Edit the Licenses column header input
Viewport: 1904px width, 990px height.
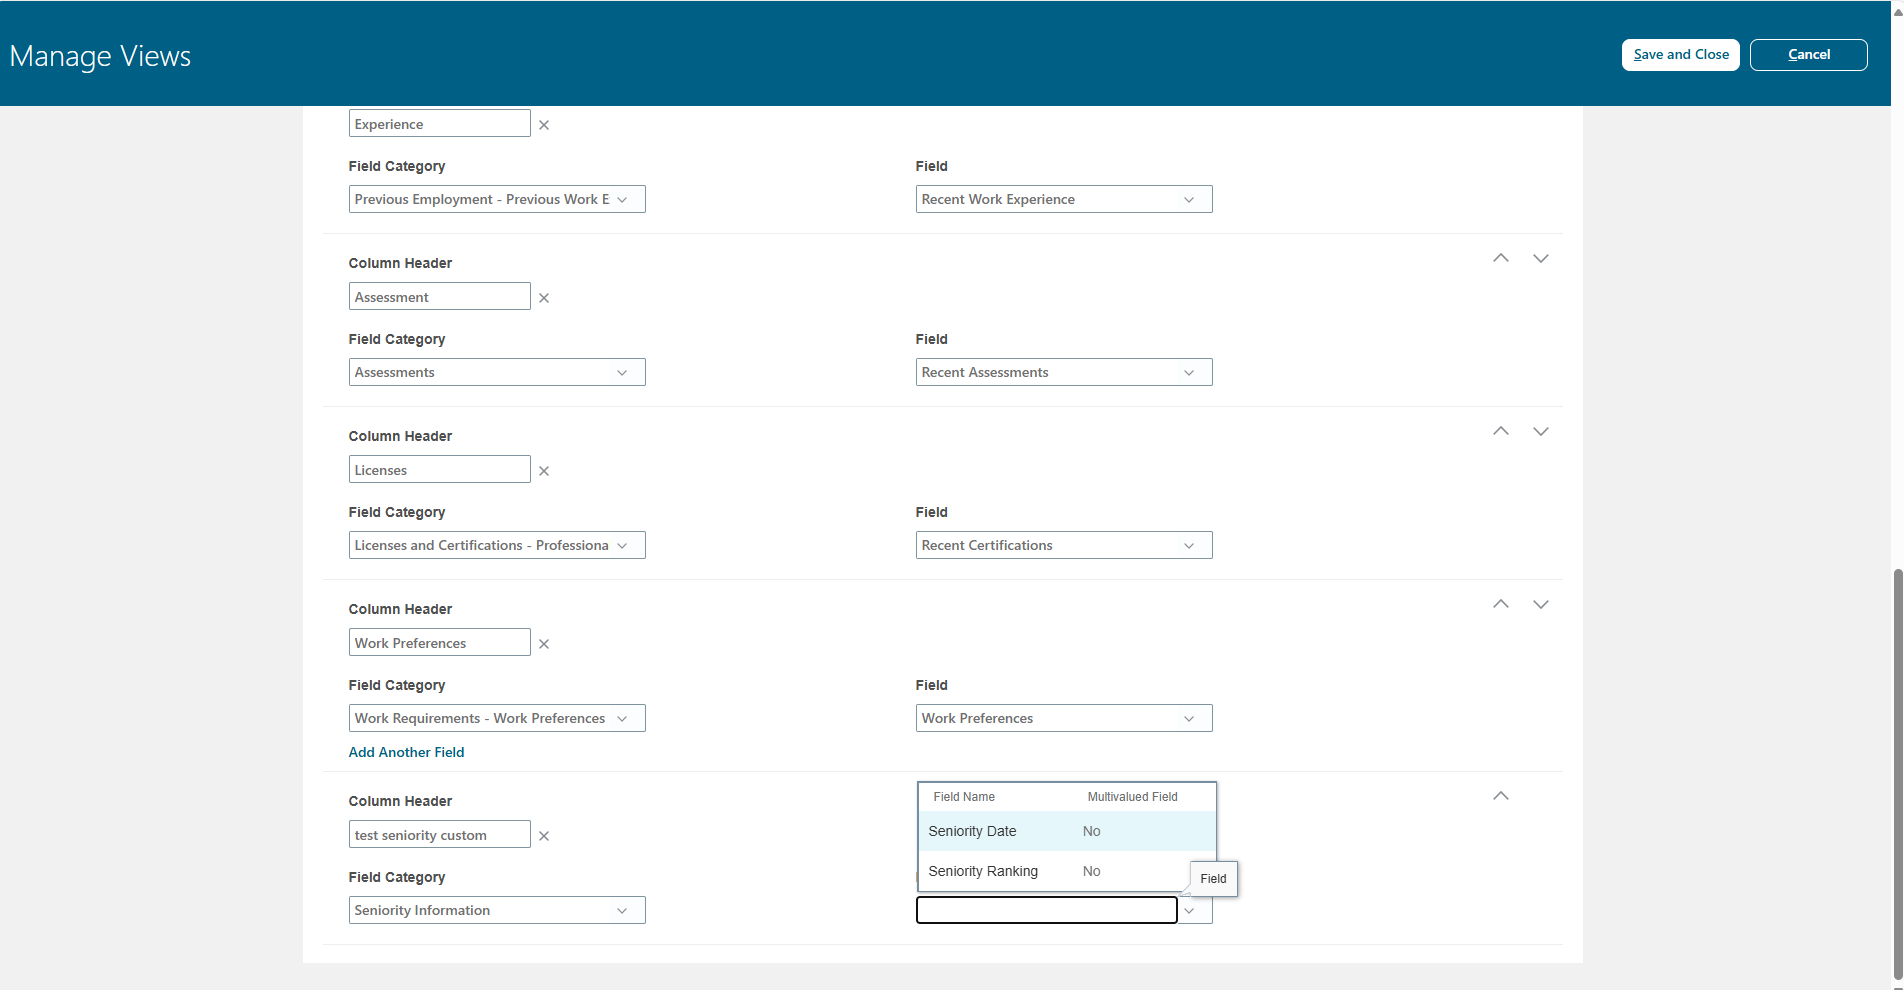pyautogui.click(x=440, y=470)
